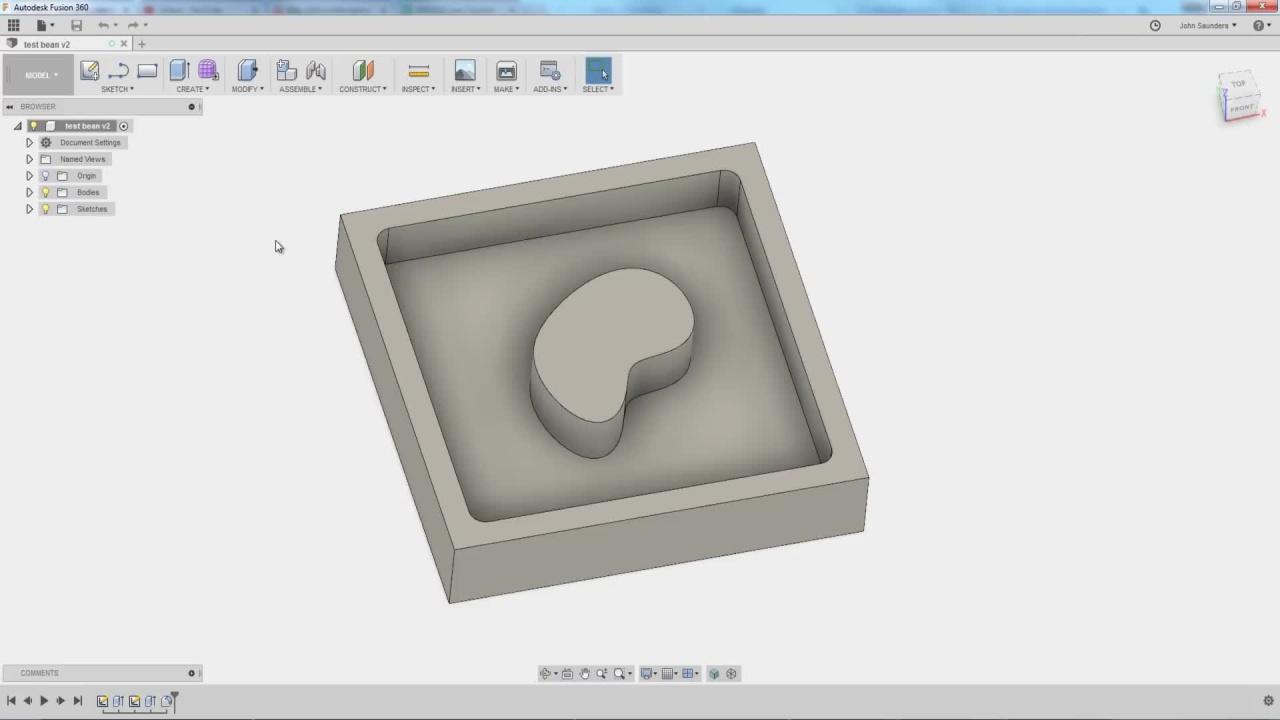Expand the Named Views node
This screenshot has height=720, width=1280.
coord(29,159)
